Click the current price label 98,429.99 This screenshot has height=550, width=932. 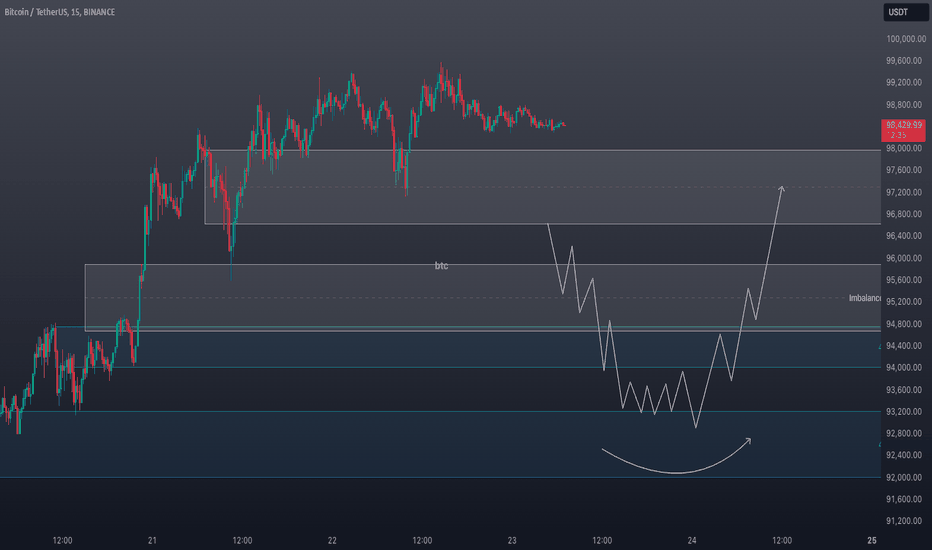[x=903, y=130]
